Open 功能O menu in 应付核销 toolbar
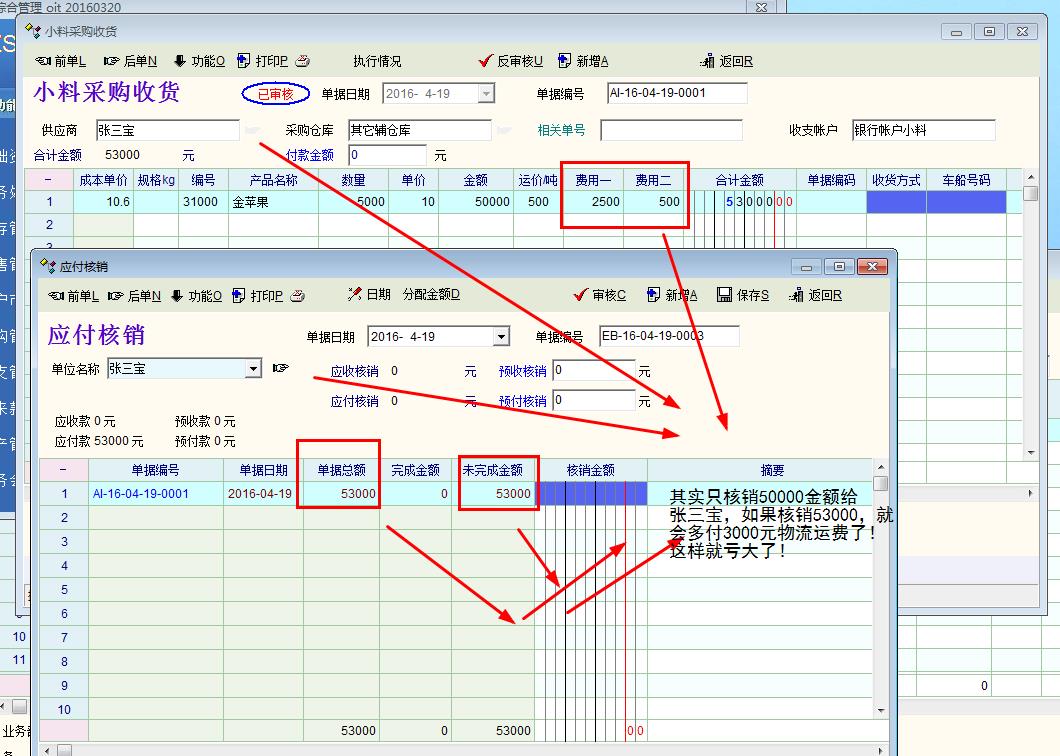Image resolution: width=1060 pixels, height=756 pixels. pos(198,295)
